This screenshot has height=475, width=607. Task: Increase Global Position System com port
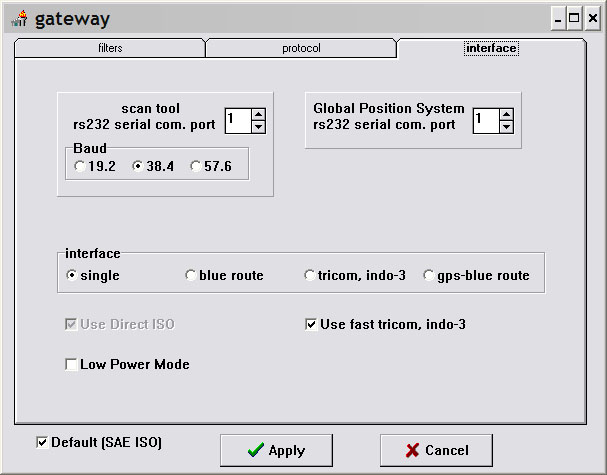pyautogui.click(x=506, y=115)
